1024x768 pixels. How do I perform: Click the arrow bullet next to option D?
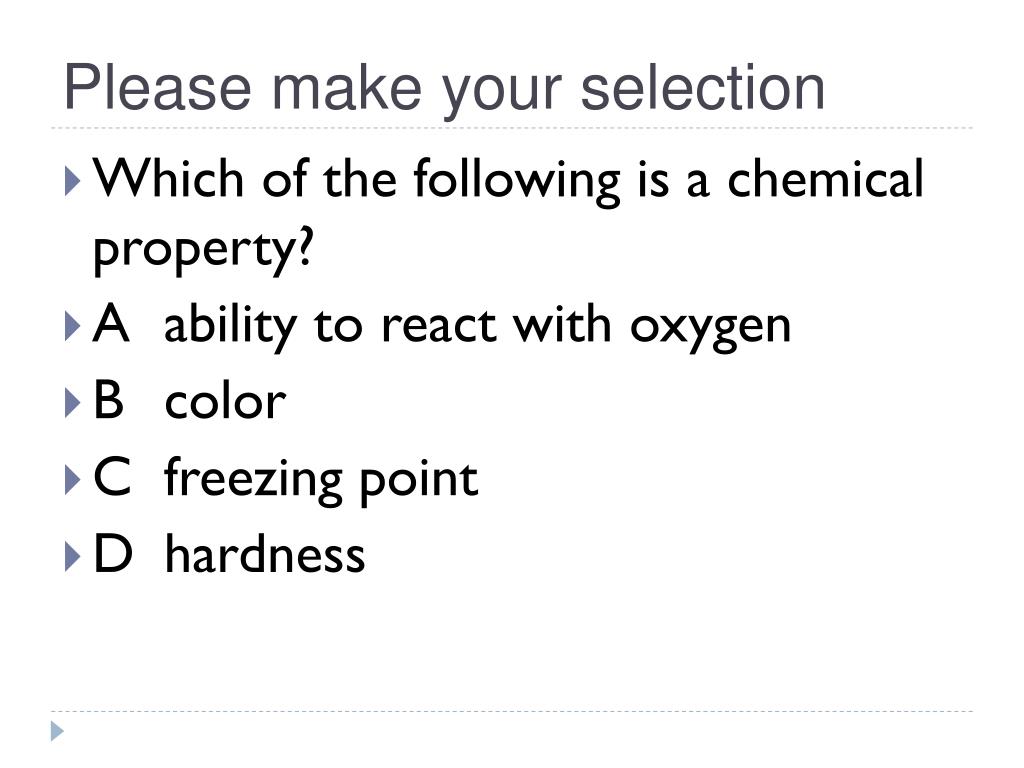(73, 556)
